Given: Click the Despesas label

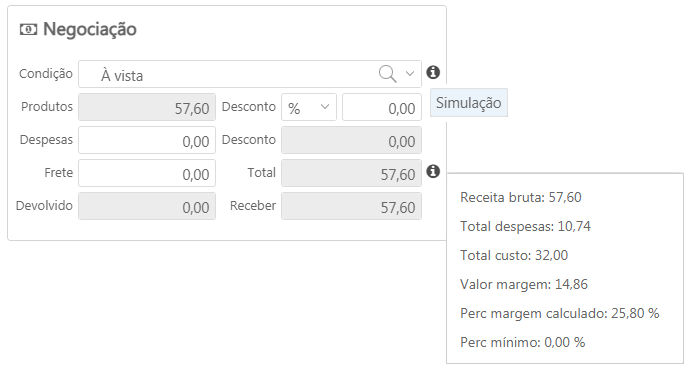Looking at the screenshot, I should tap(46, 140).
